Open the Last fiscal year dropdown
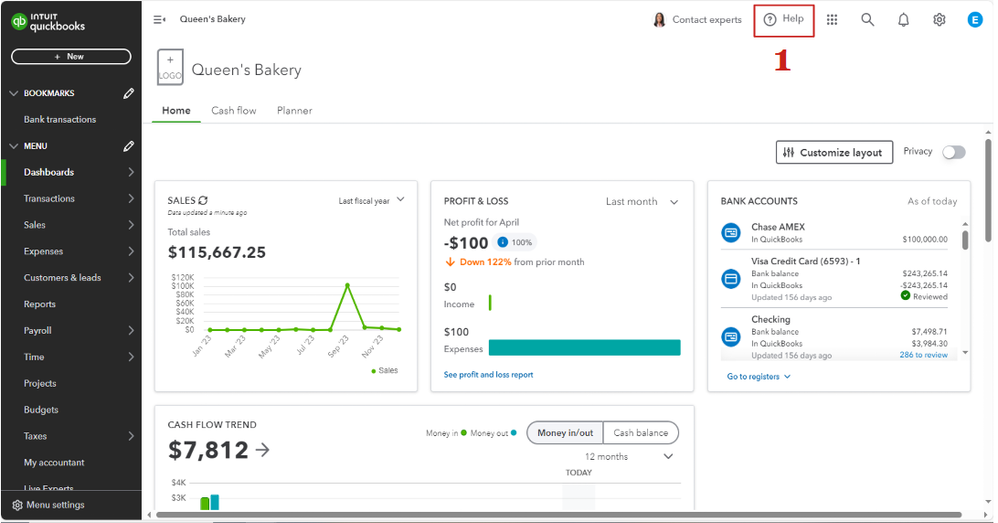Viewport: 998px width, 523px height. (x=371, y=201)
